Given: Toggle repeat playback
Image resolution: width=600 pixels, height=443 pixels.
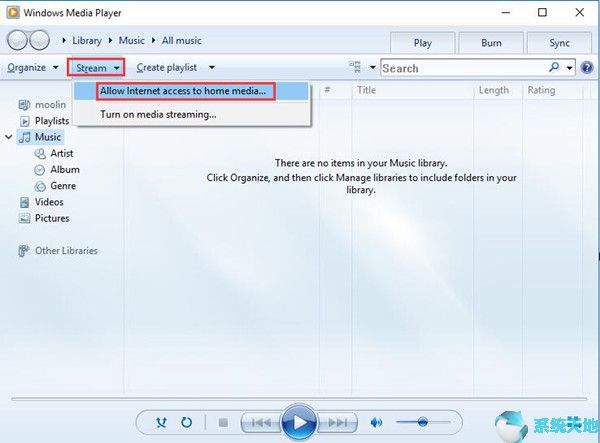Looking at the screenshot, I should 186,422.
